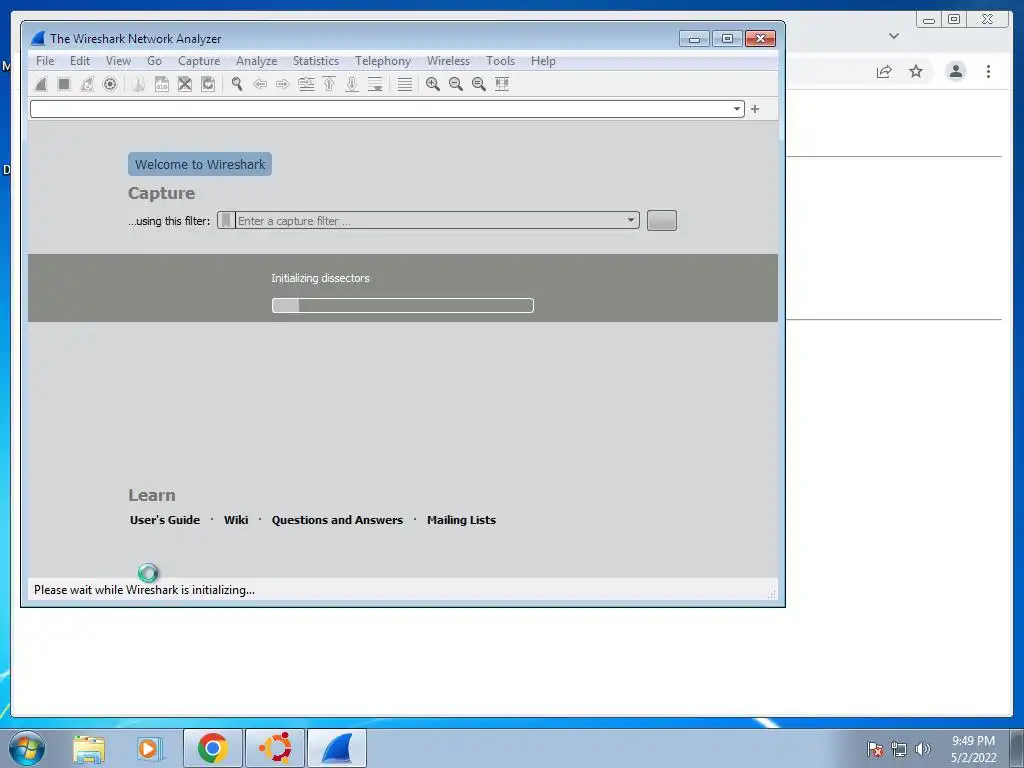
Task: Open the File menu
Action: click(x=45, y=61)
